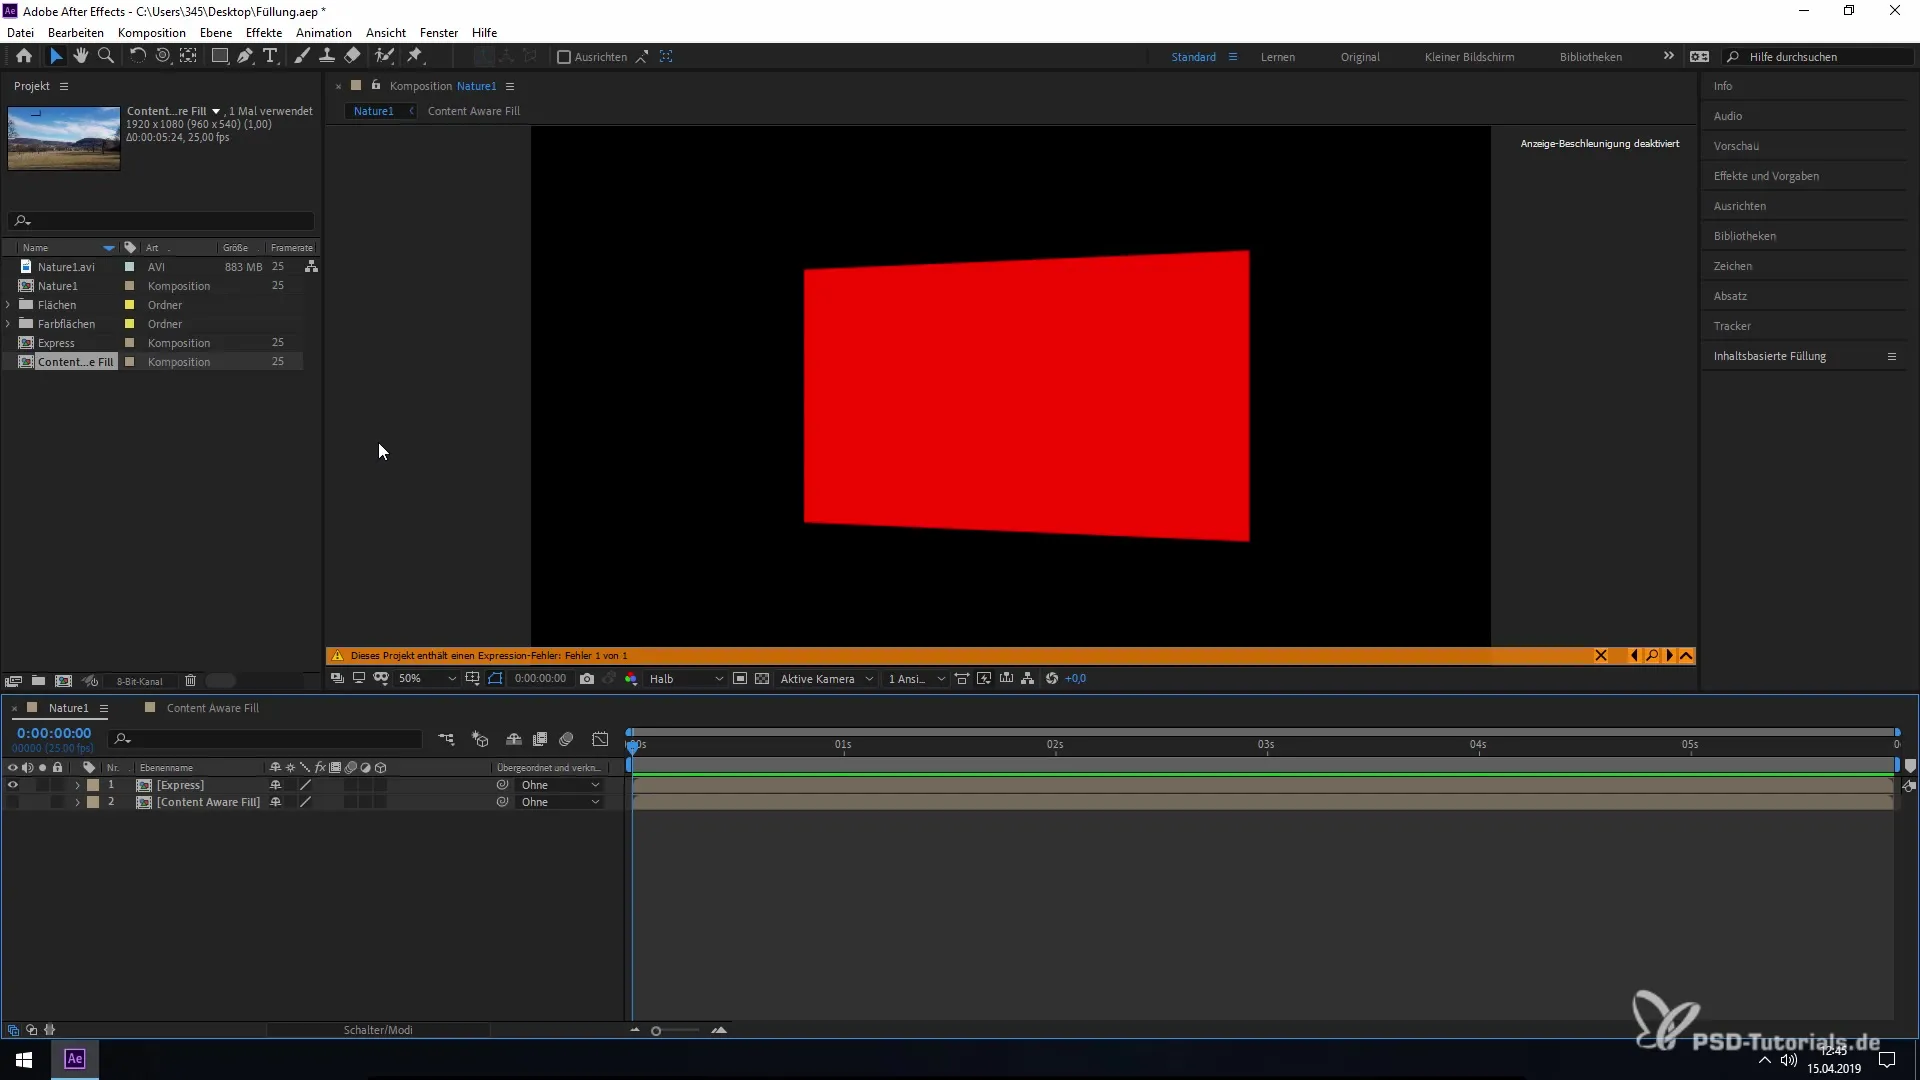Click the Hilfe durchsuchen search box

[1817, 57]
